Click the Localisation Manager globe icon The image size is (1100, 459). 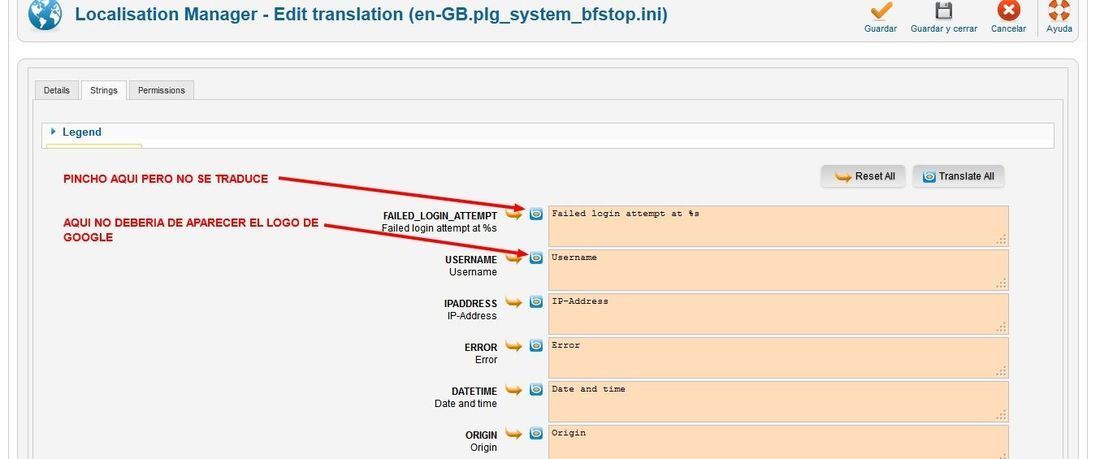pos(46,14)
